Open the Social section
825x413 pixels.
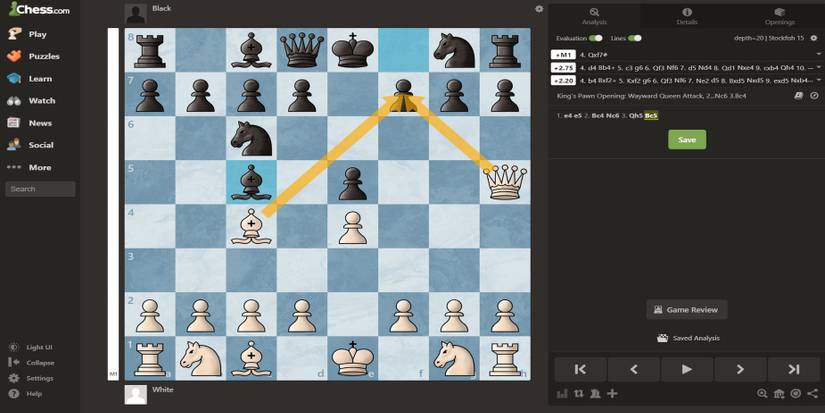[31, 145]
